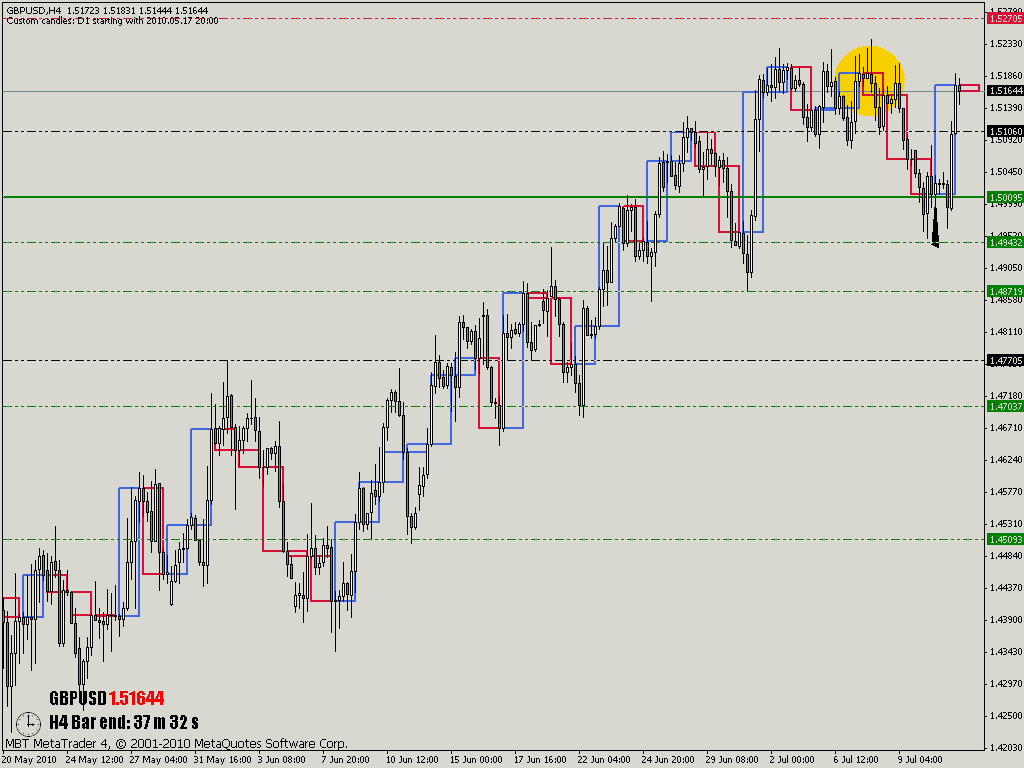This screenshot has width=1024, height=768.
Task: Click the 1.45310 price scale value
Action: (x=1006, y=524)
